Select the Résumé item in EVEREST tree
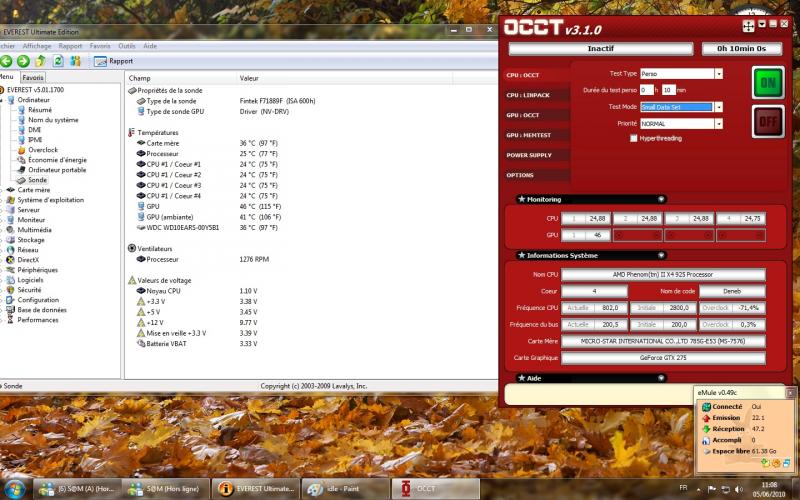This screenshot has width=800, height=500. pos(40,110)
